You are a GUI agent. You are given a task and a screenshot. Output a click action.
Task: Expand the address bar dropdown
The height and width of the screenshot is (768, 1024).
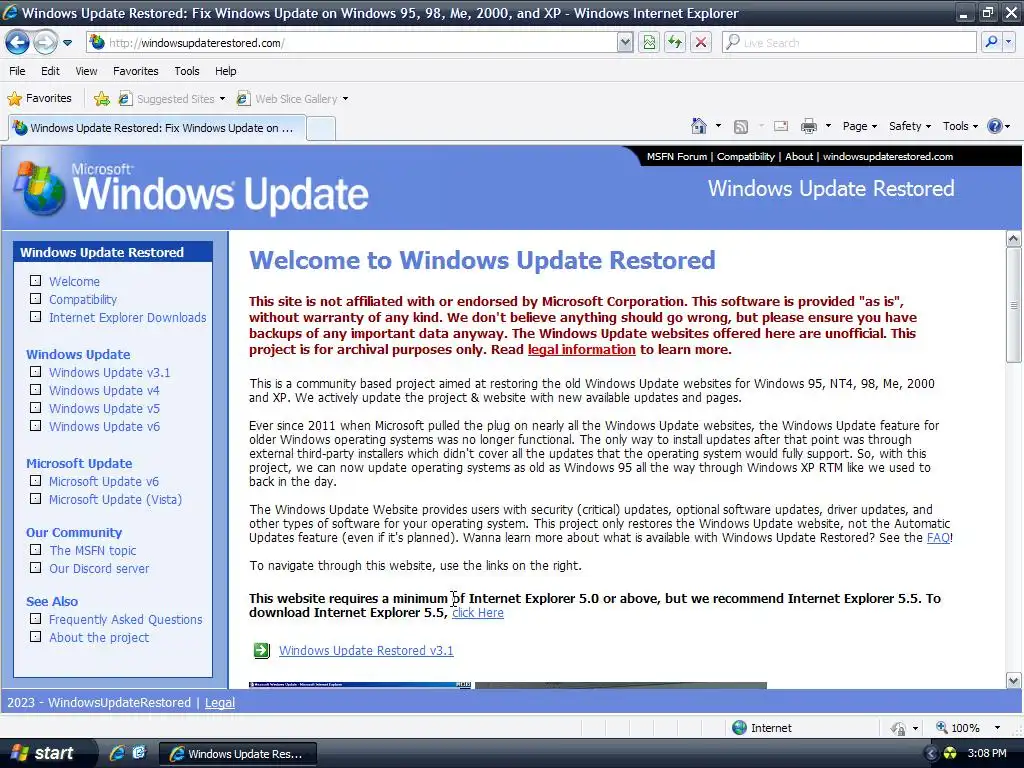[625, 43]
